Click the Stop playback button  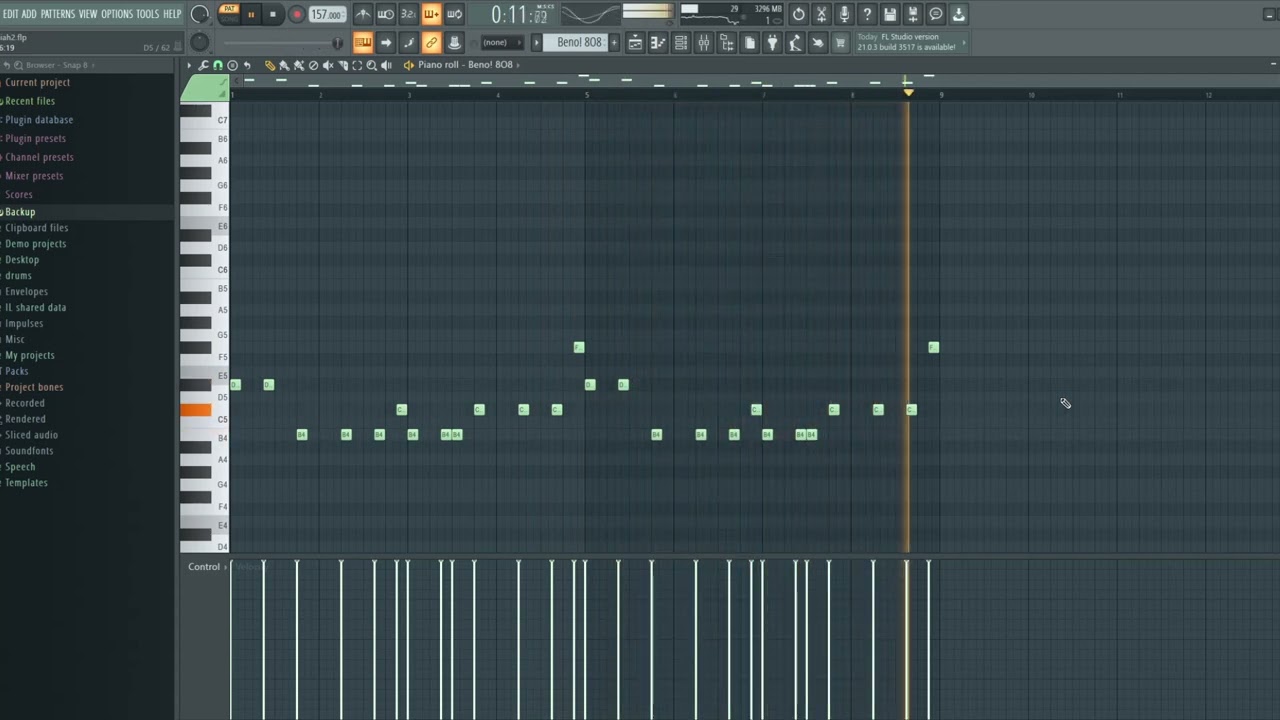pyautogui.click(x=273, y=14)
